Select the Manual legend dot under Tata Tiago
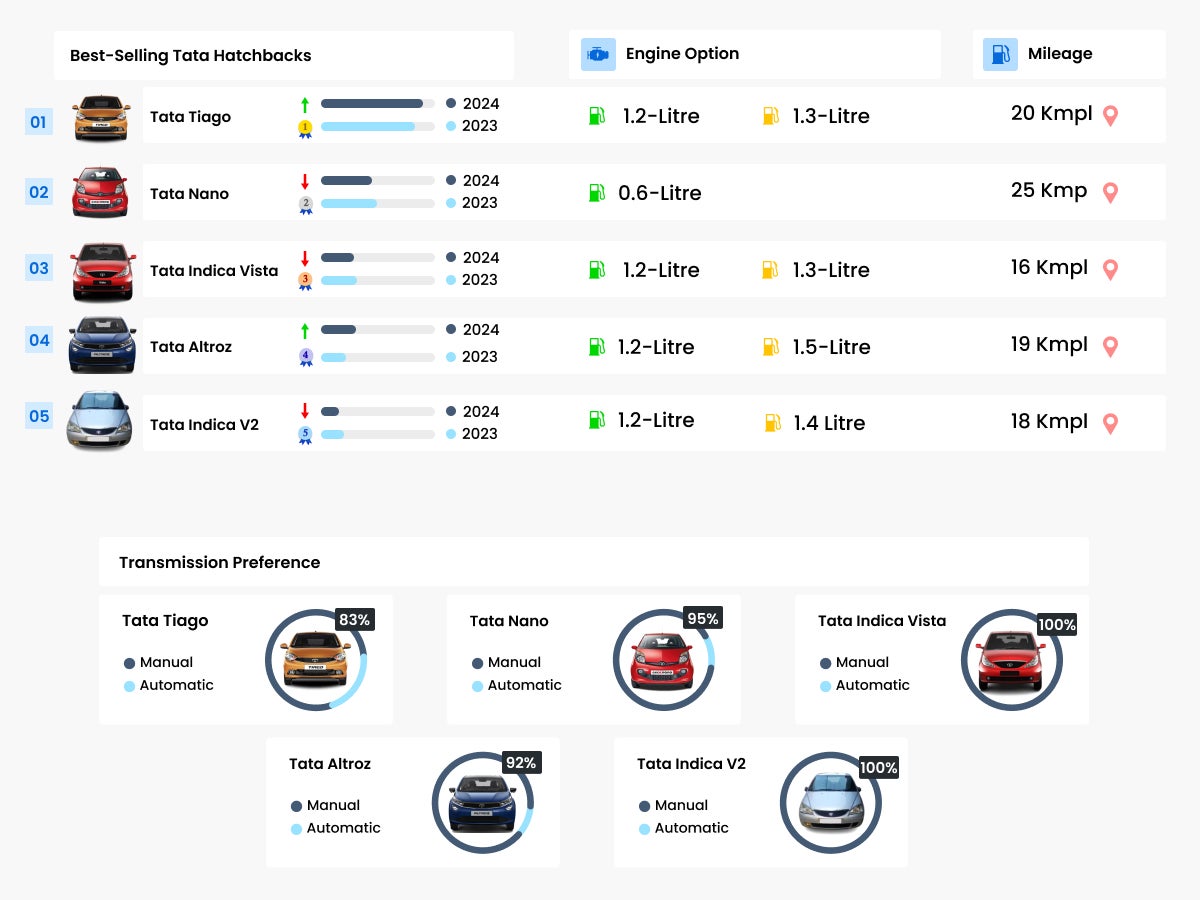 click(129, 663)
